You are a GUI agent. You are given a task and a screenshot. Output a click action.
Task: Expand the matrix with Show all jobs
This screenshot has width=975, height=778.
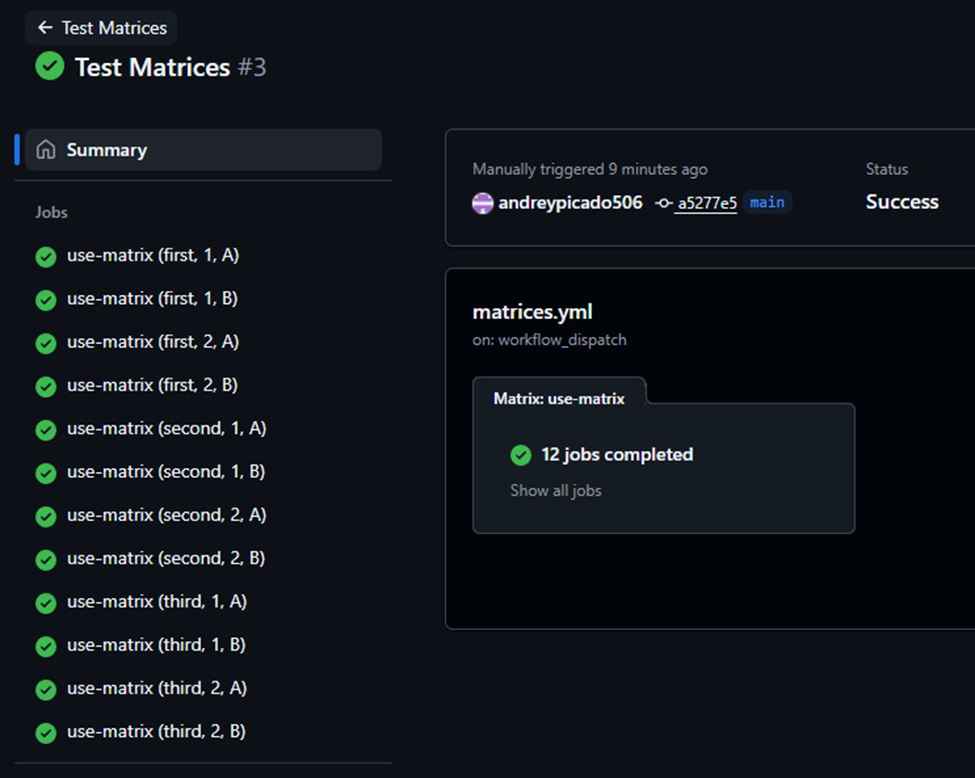click(555, 491)
